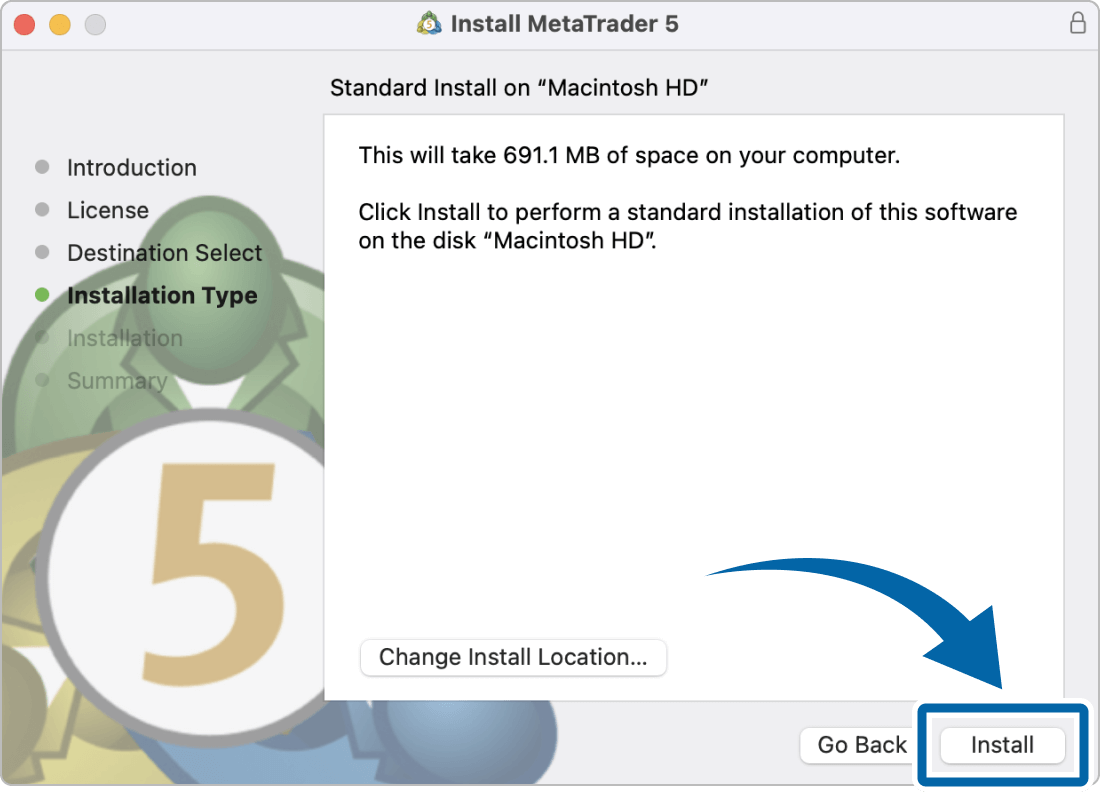Select the Installation Type step

pyautogui.click(x=162, y=295)
